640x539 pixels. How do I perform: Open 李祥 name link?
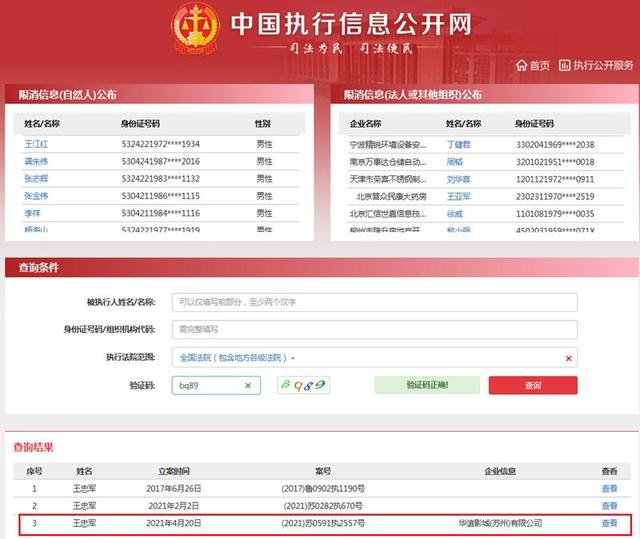click(x=32, y=213)
